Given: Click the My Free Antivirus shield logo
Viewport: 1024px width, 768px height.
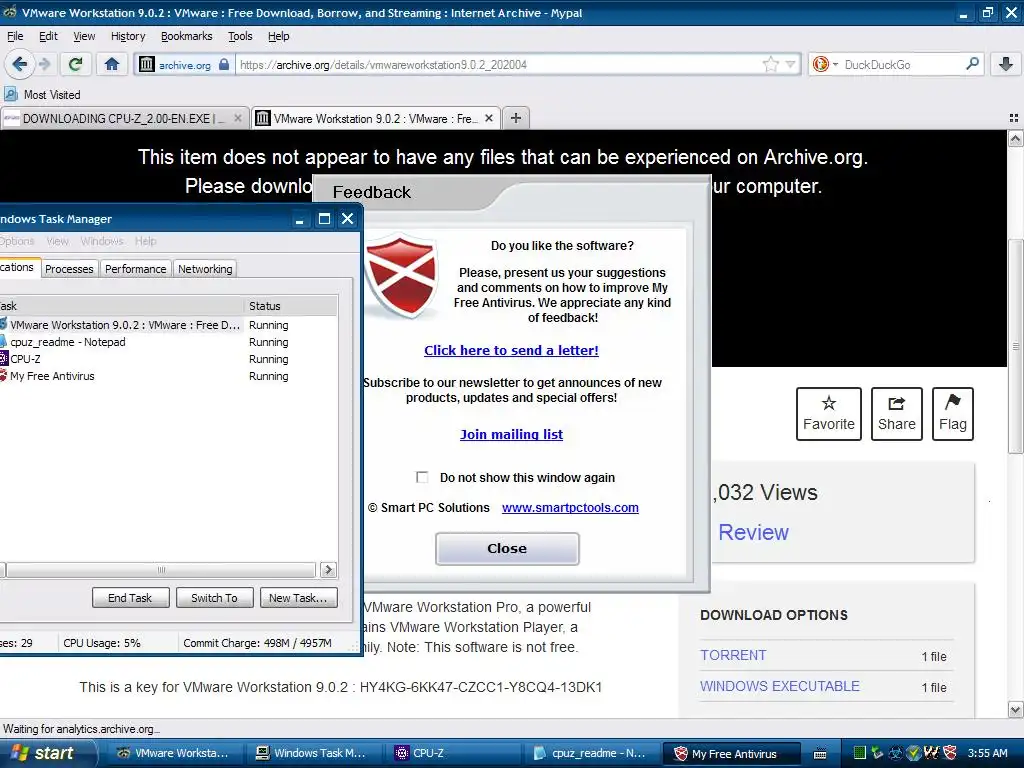Looking at the screenshot, I should [x=401, y=276].
